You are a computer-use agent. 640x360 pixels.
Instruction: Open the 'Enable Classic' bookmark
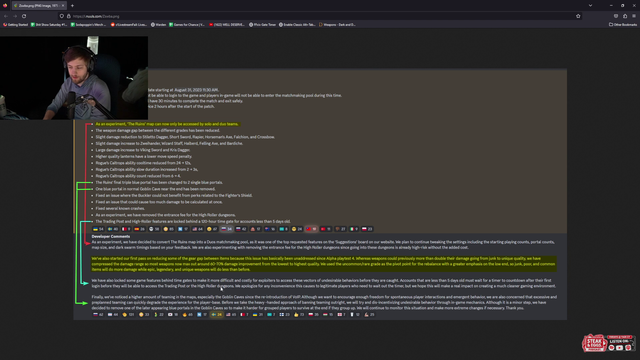(297, 24)
